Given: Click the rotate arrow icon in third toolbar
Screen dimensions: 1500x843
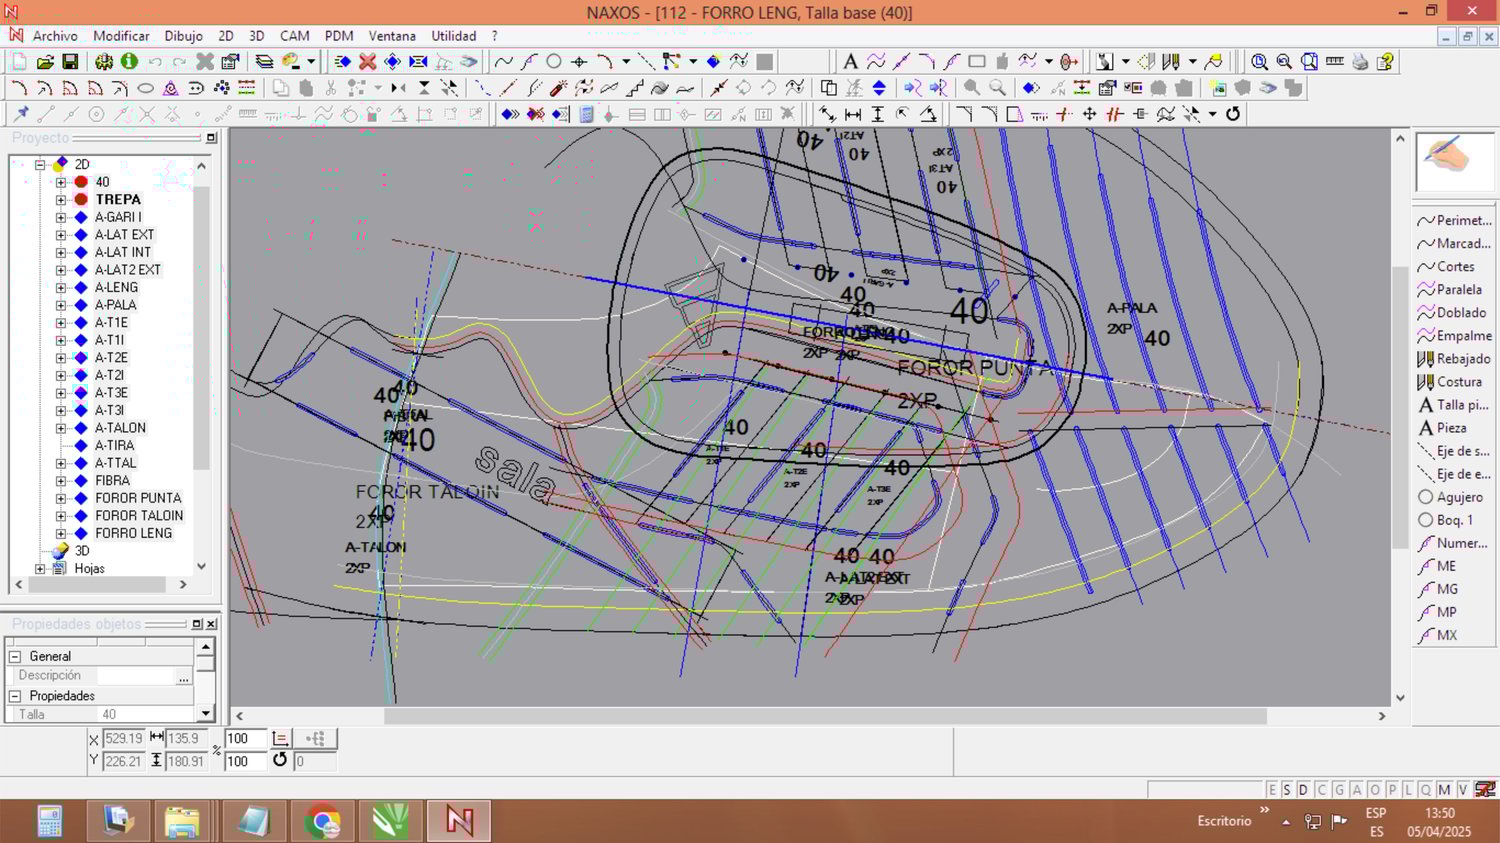Looking at the screenshot, I should click(1233, 114).
